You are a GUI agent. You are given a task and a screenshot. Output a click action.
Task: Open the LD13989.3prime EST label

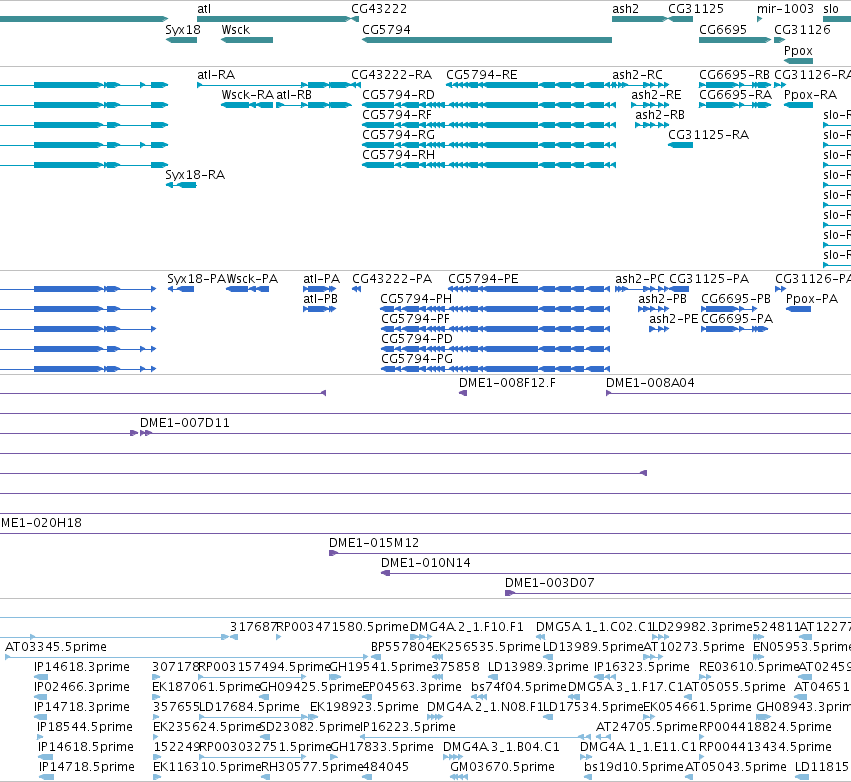(538, 667)
